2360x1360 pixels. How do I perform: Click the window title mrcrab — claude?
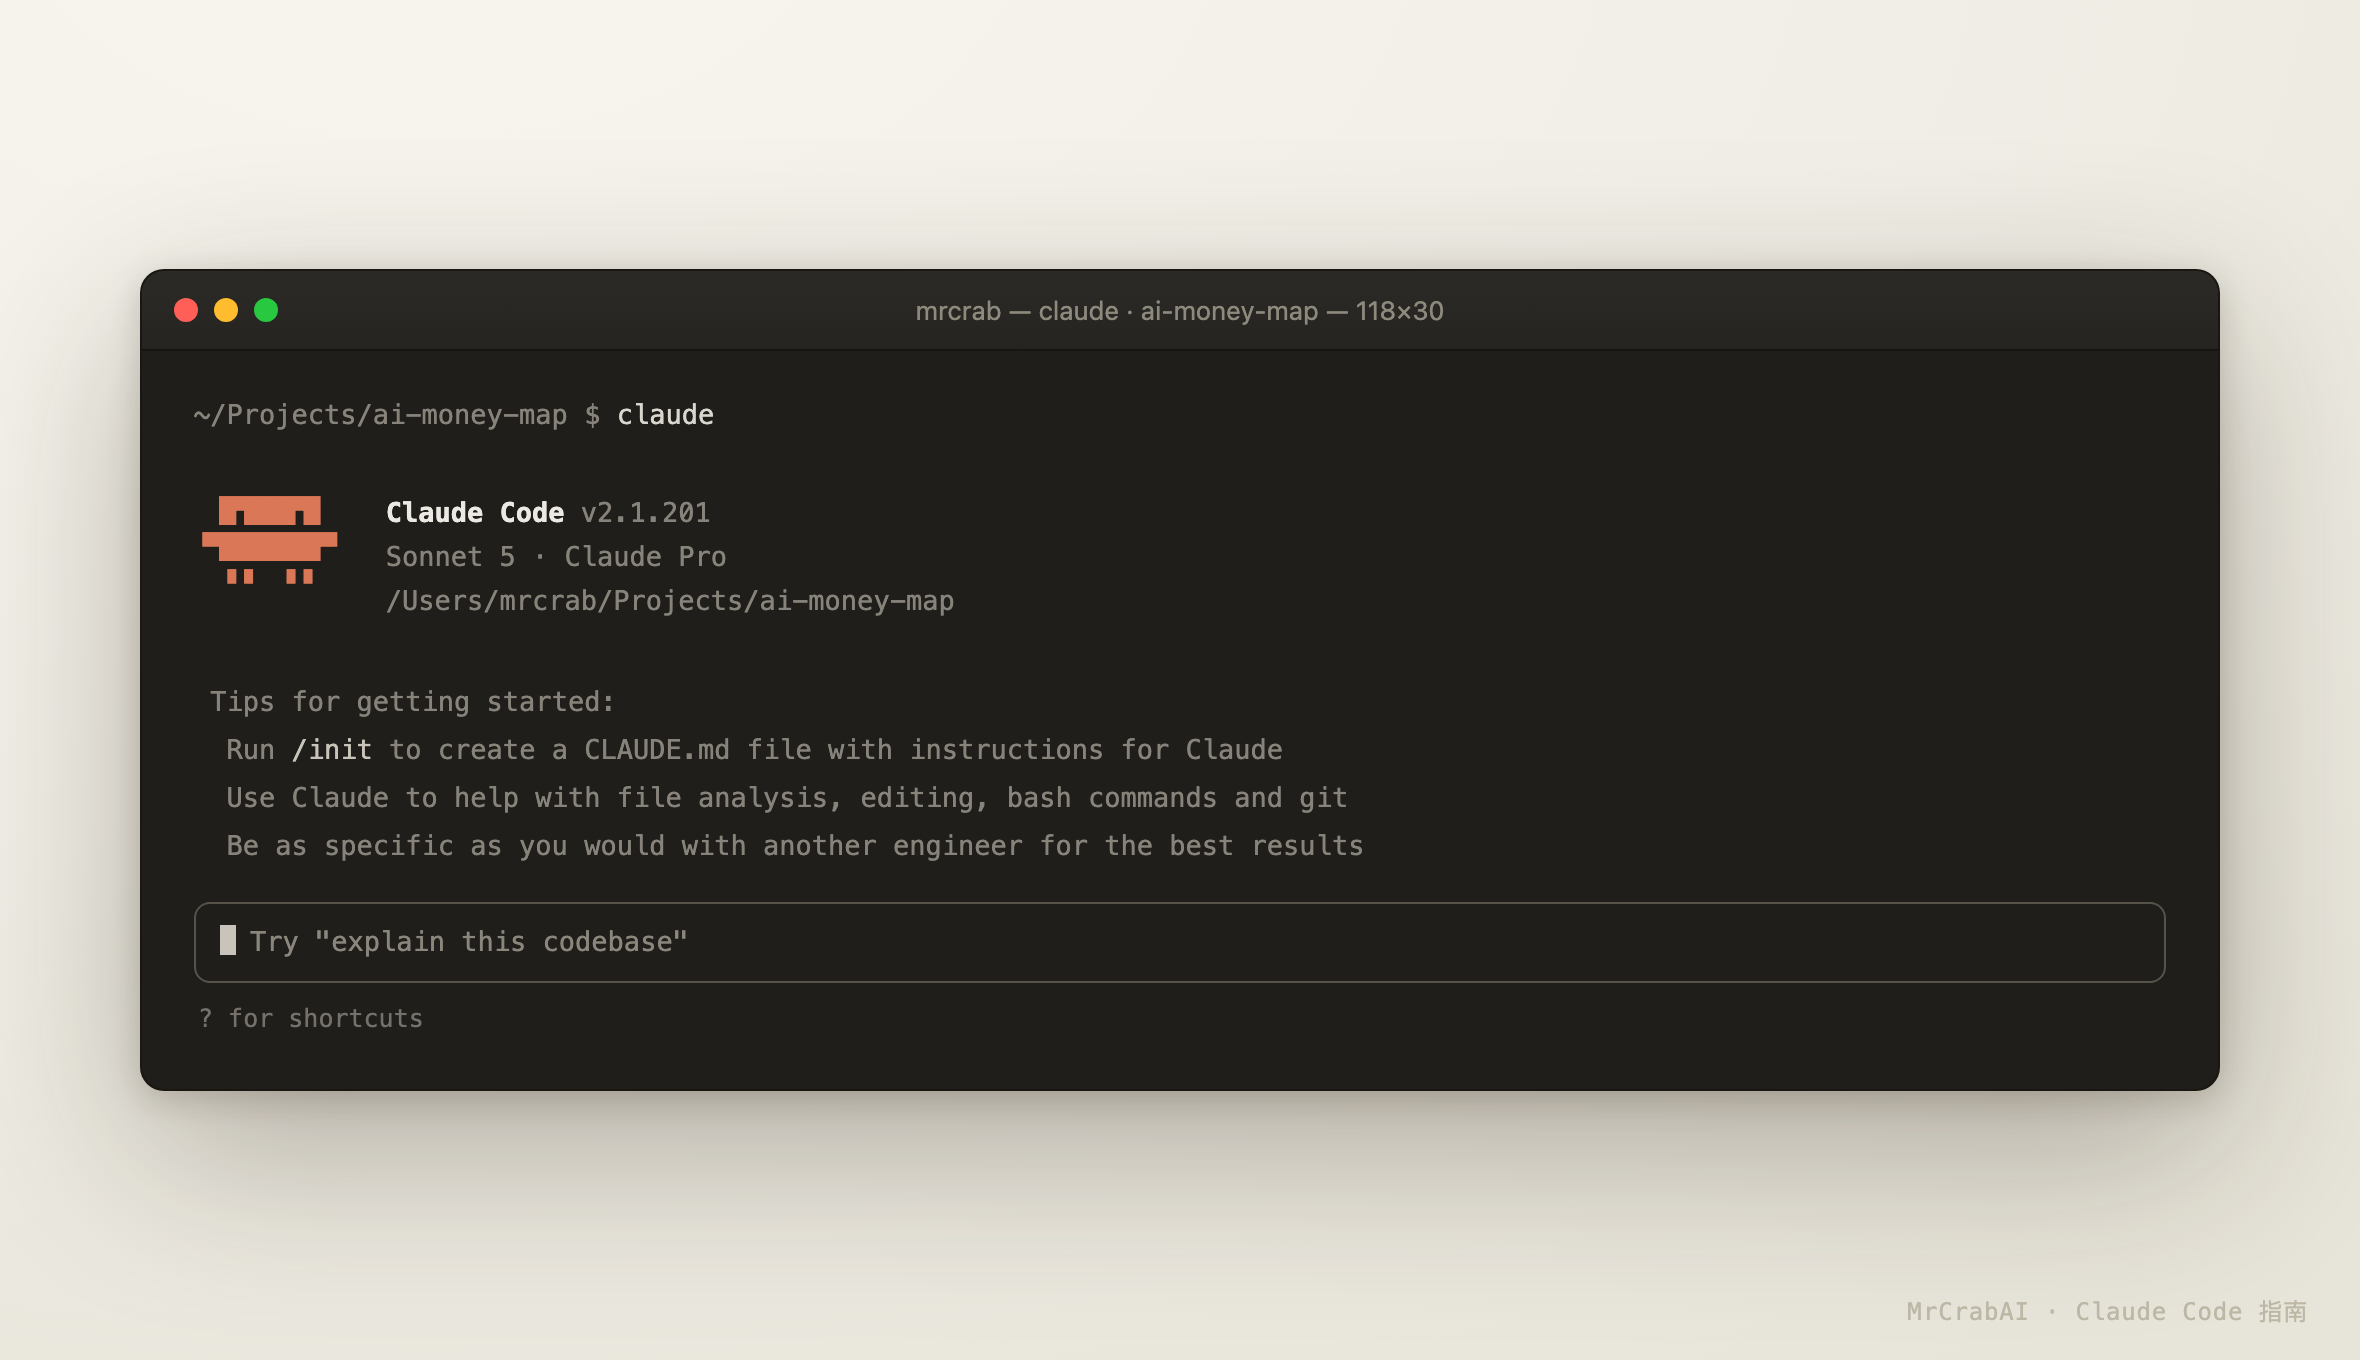click(x=1017, y=311)
